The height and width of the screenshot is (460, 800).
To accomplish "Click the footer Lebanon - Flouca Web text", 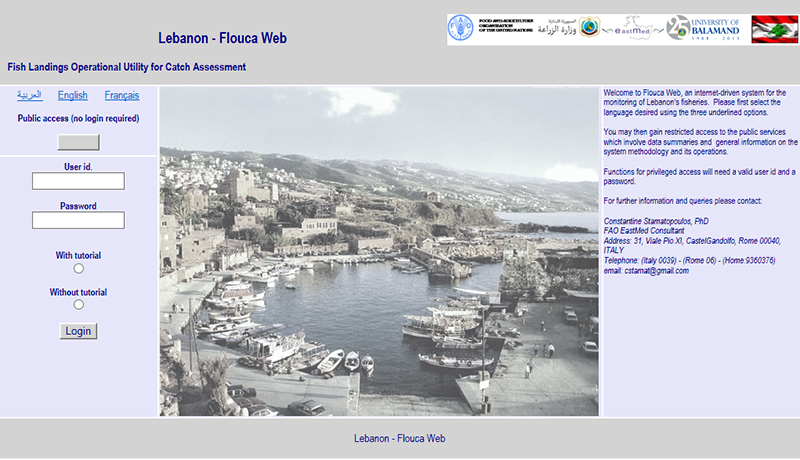I will (400, 439).
